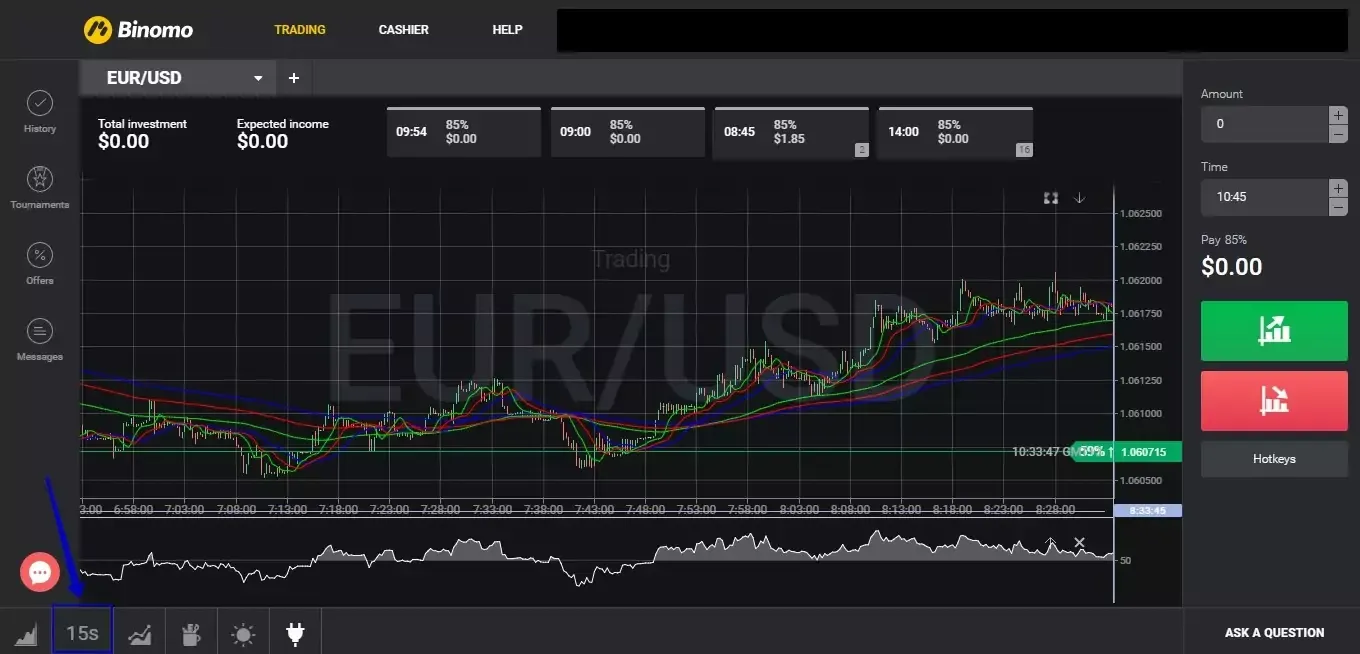Click the down arrow above chart

pos(1080,198)
